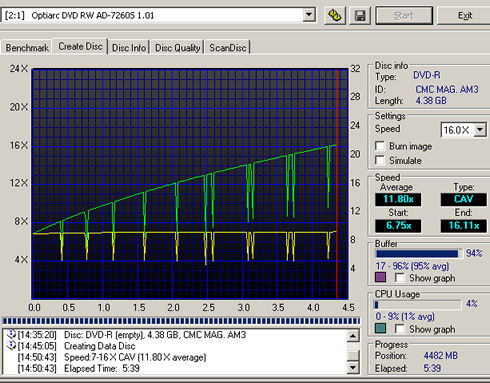Click the teal CPU Usage color swatch
490x383 pixels.
pos(380,328)
